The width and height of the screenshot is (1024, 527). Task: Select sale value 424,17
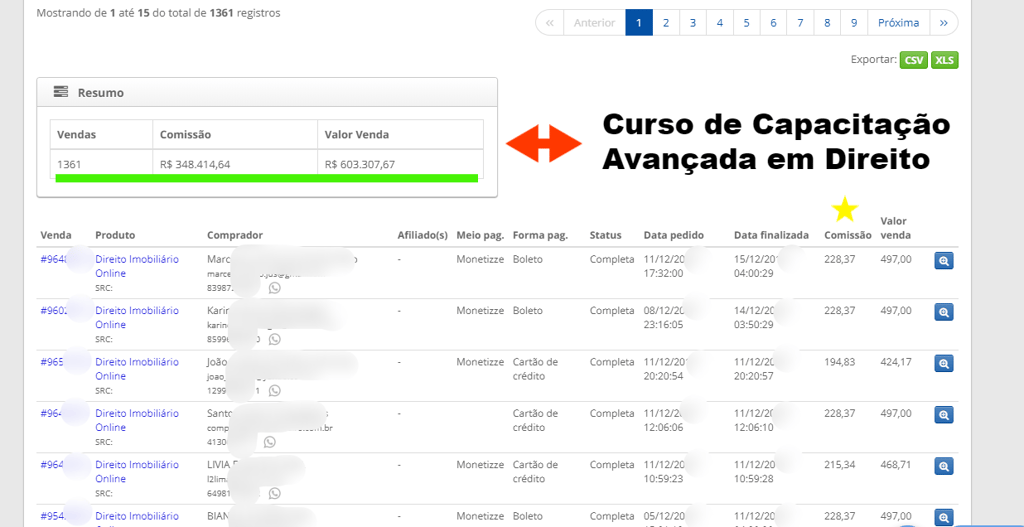coord(895,362)
